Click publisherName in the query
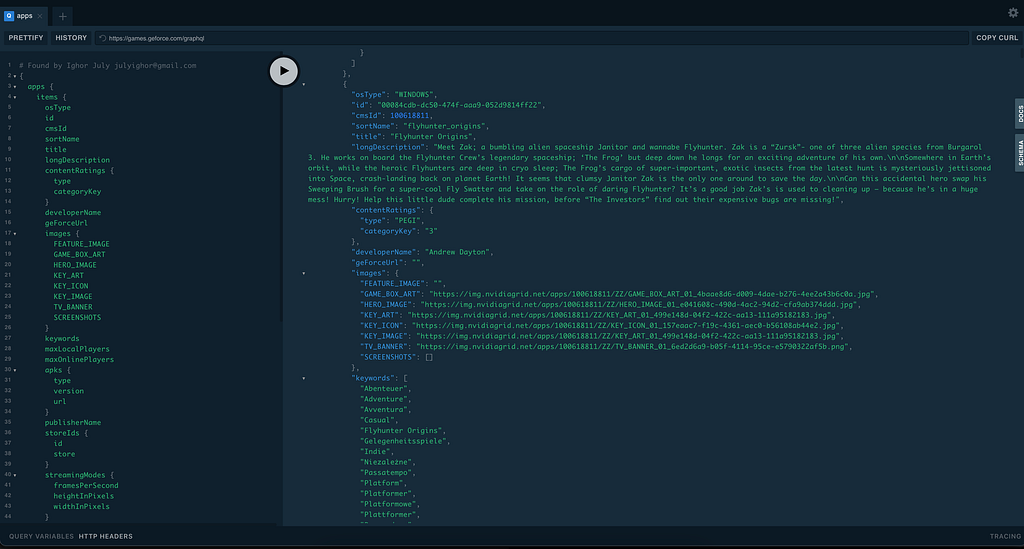The width and height of the screenshot is (1024, 549). coord(72,422)
